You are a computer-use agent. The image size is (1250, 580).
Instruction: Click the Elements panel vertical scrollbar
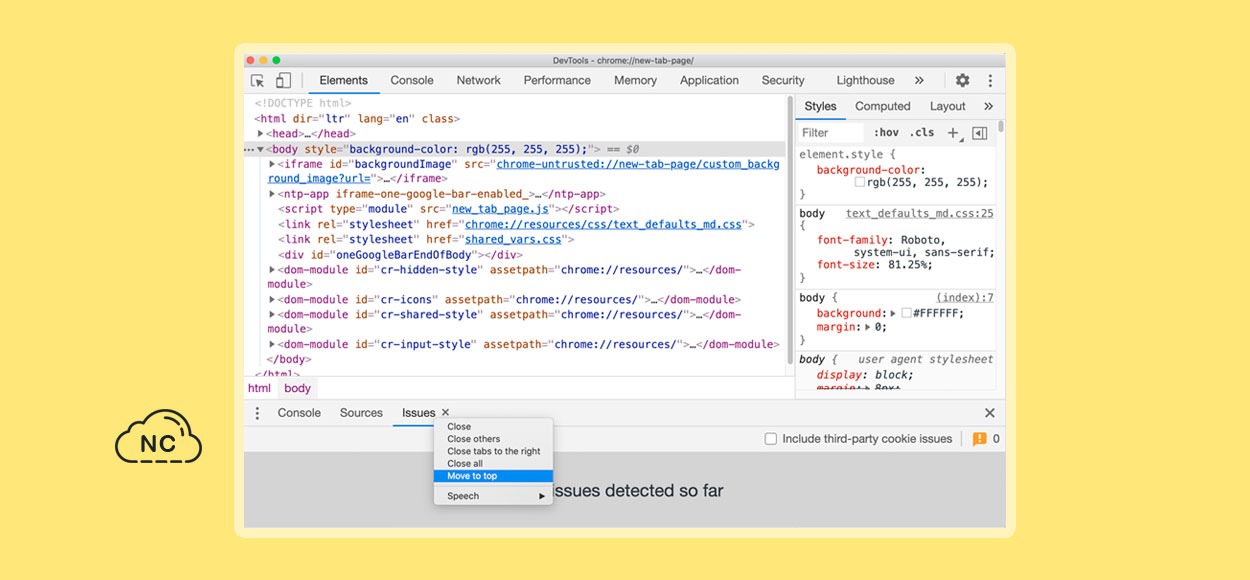[790, 232]
